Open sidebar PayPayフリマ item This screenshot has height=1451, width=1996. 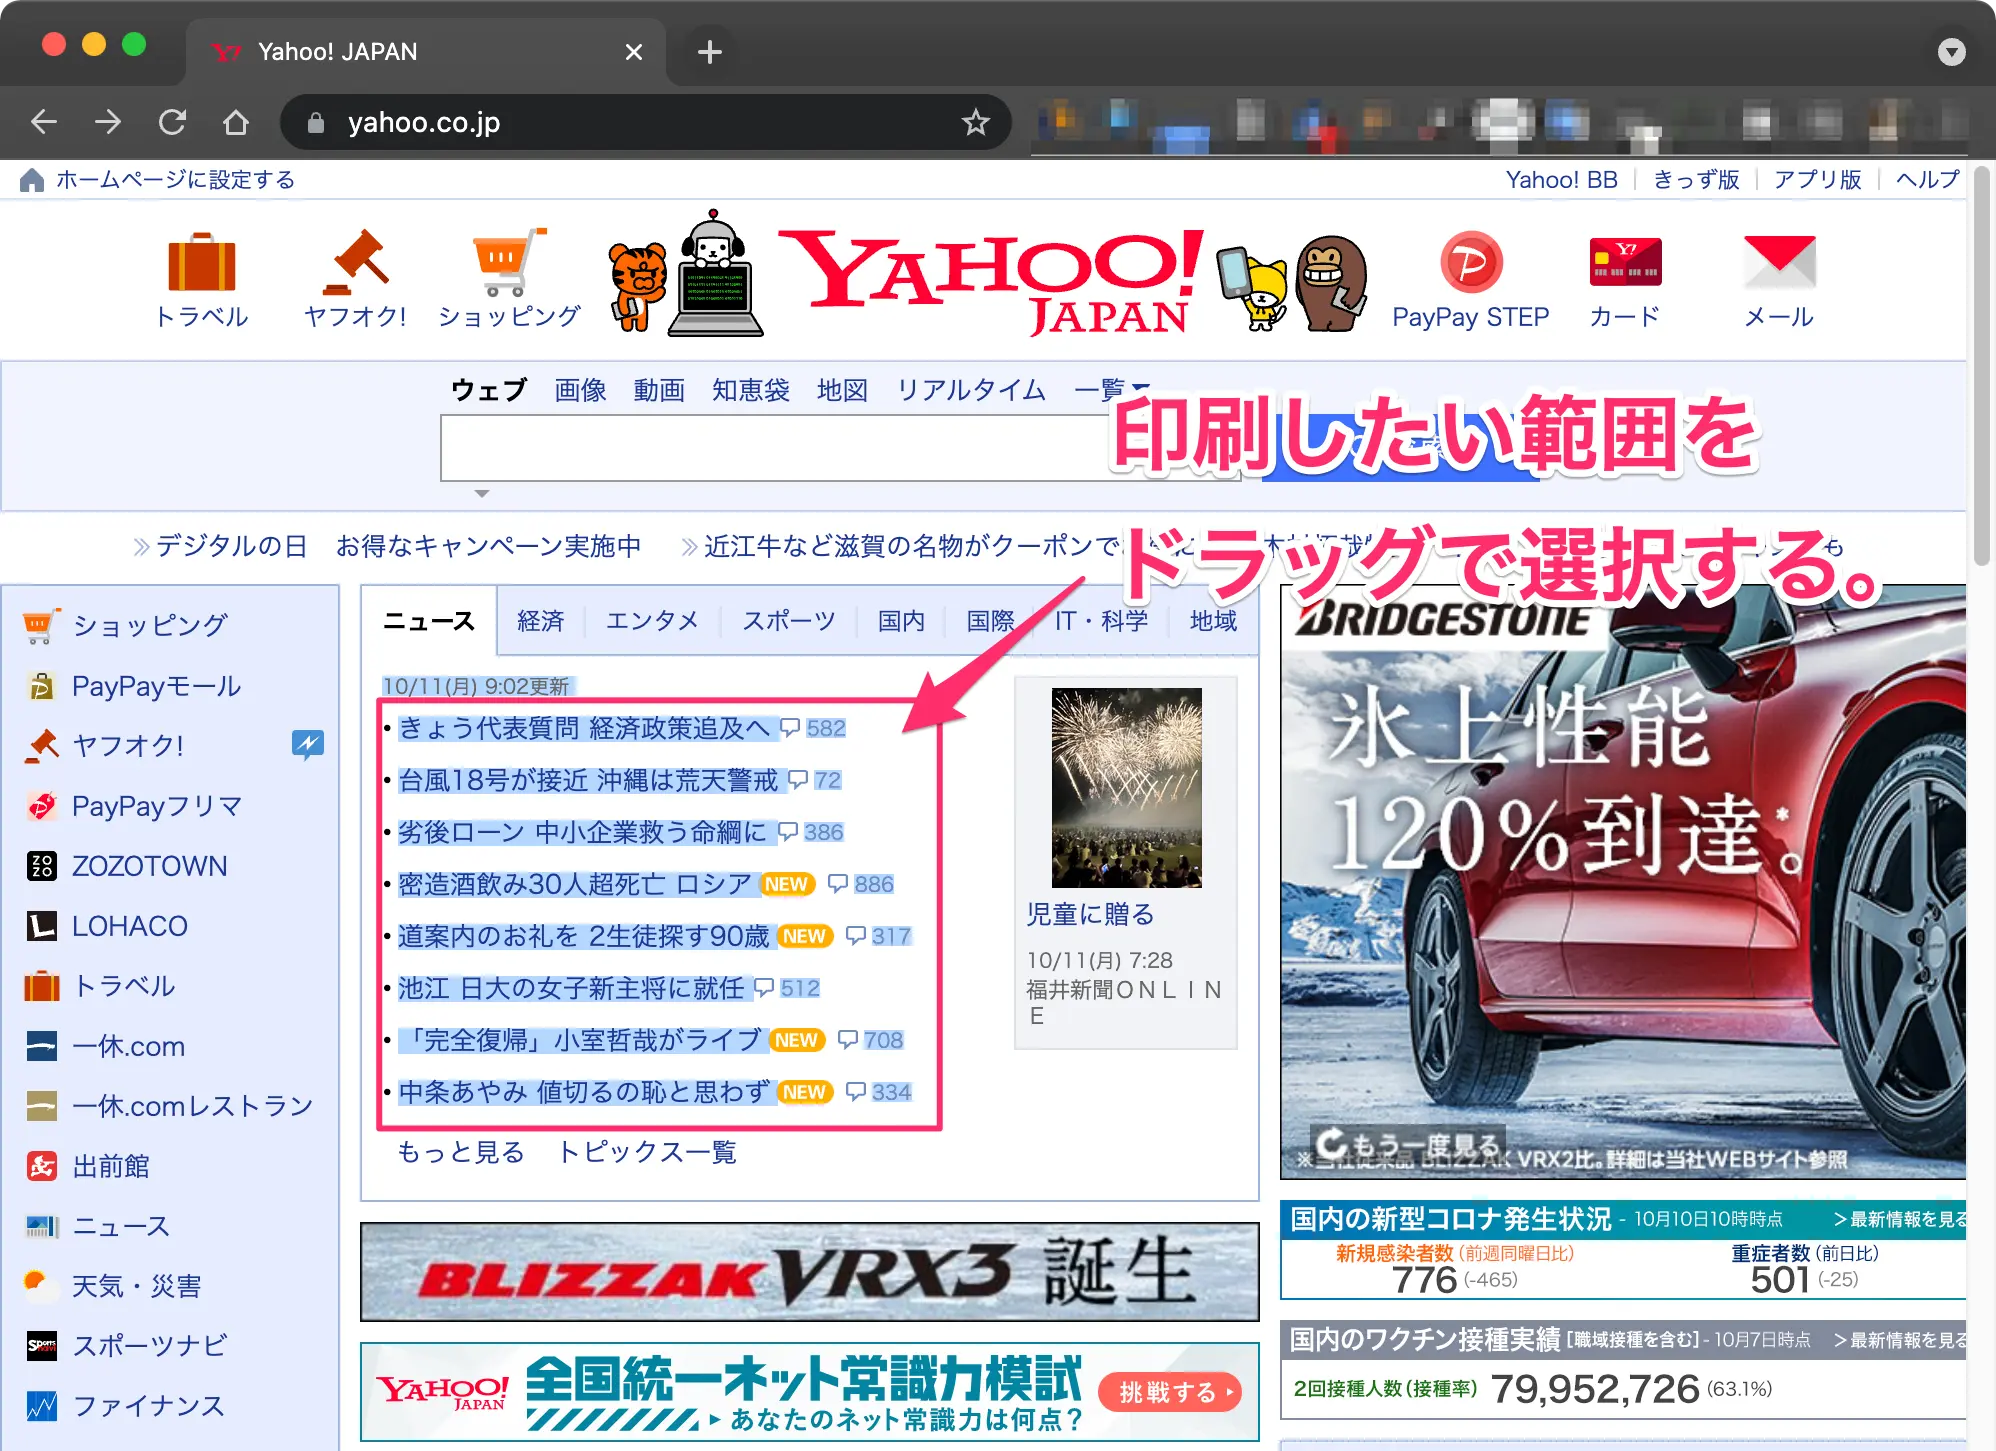tap(156, 806)
